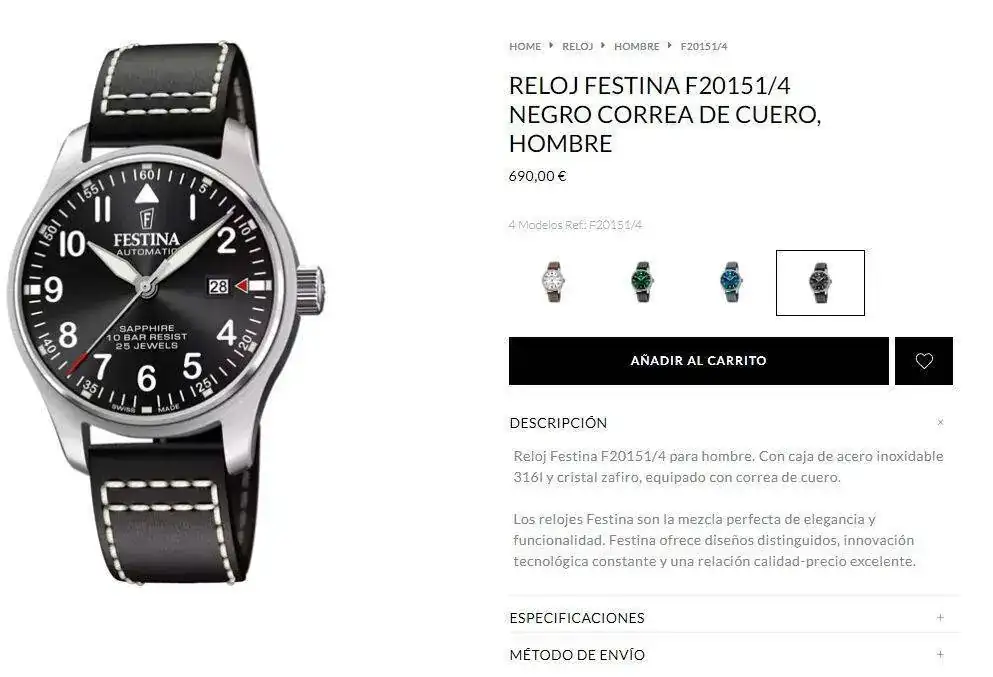Expand Especificaciones with the plus icon

point(940,617)
